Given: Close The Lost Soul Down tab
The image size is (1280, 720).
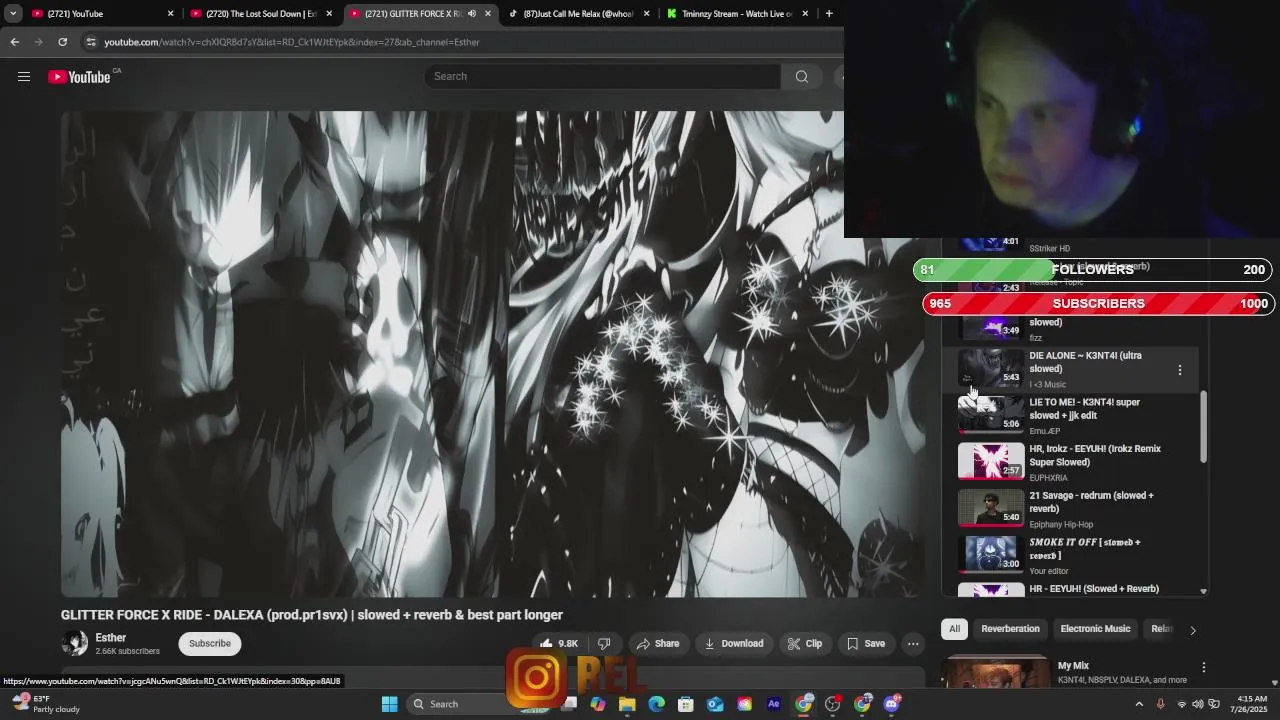Looking at the screenshot, I should (329, 14).
